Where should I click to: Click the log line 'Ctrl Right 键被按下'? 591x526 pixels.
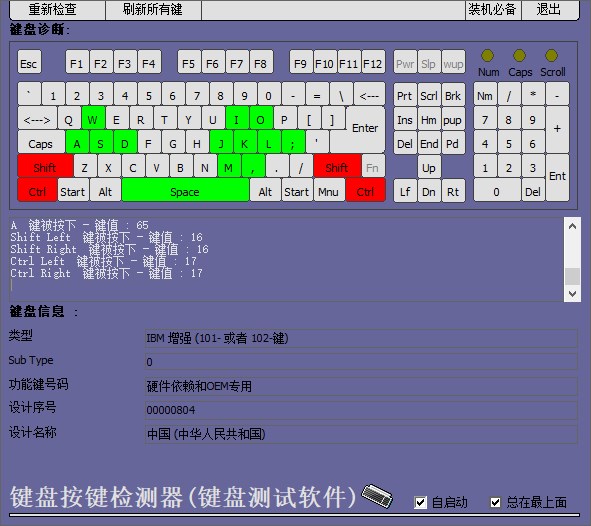pos(107,273)
